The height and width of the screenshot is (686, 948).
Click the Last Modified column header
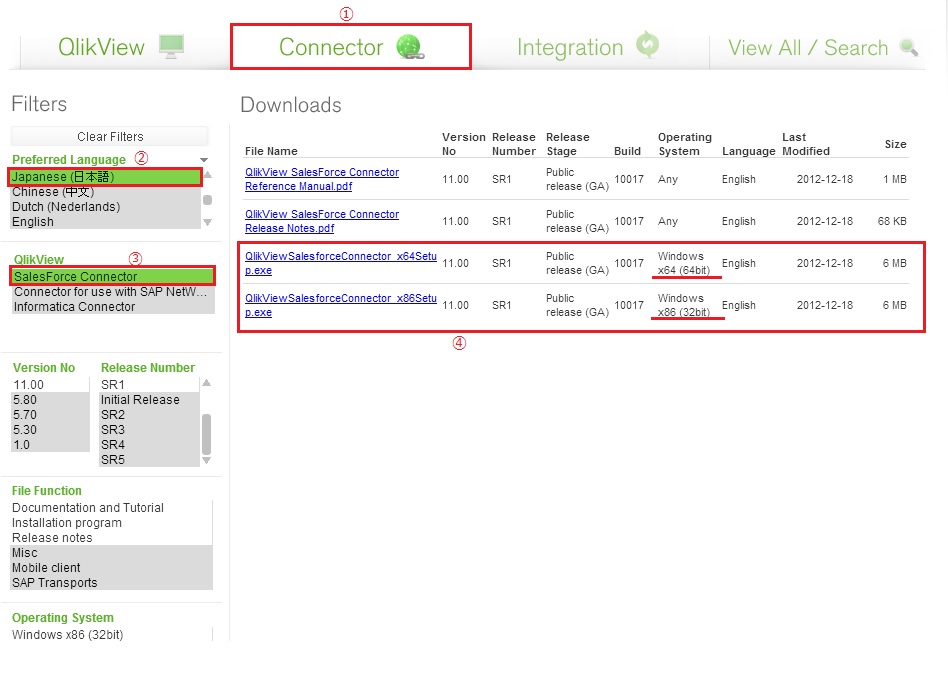[806, 144]
